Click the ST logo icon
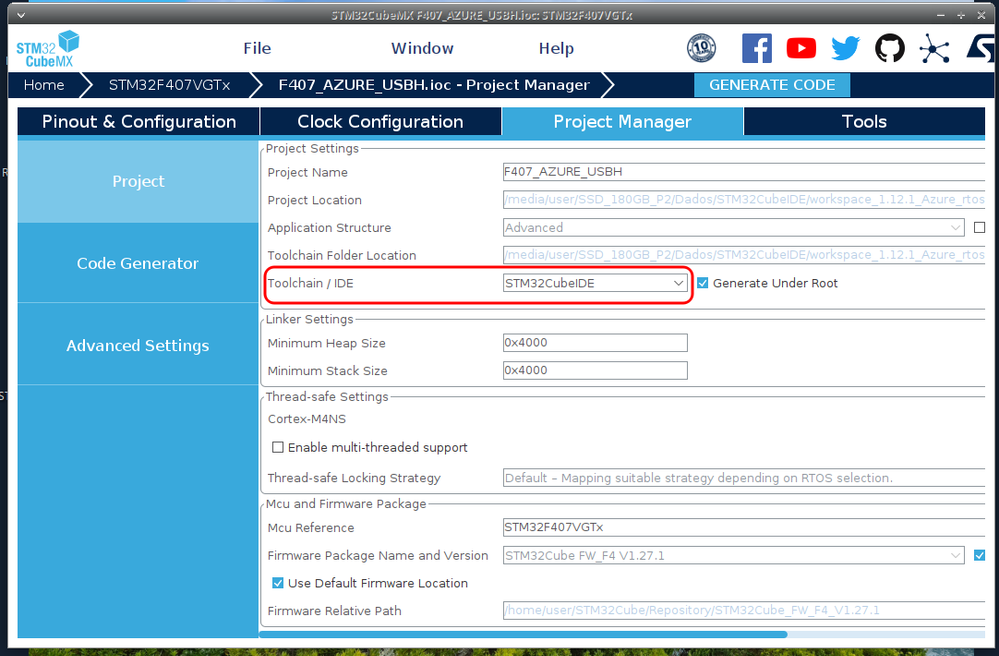The height and width of the screenshot is (656, 999). [981, 48]
